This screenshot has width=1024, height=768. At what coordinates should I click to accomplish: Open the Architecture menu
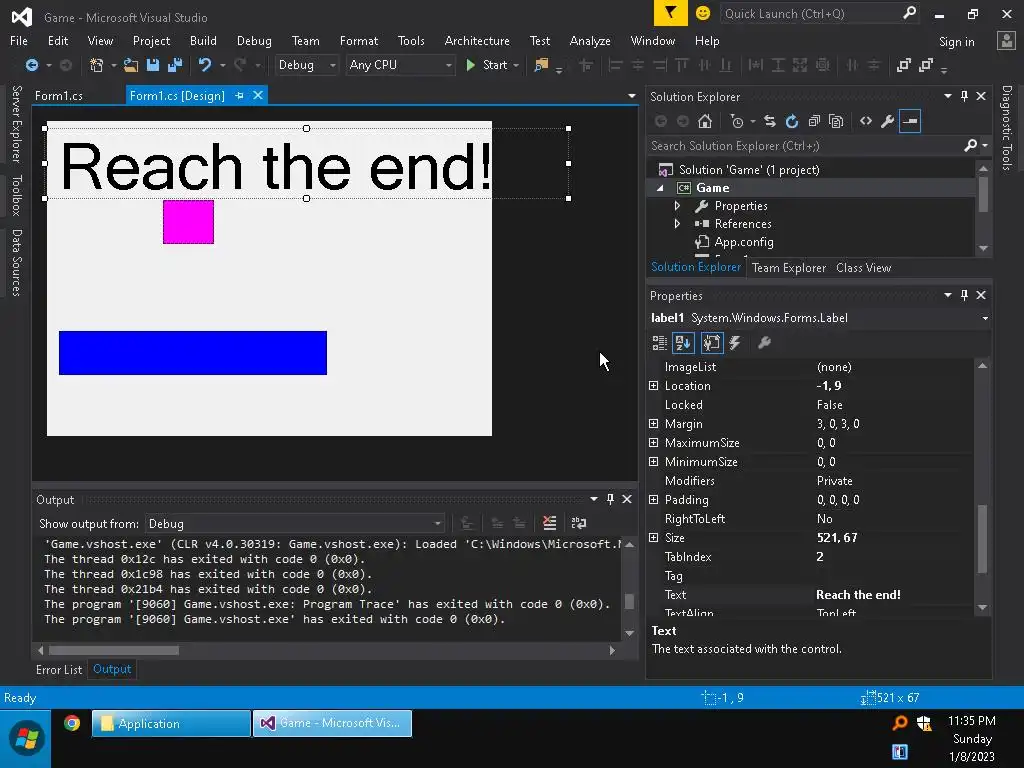pos(477,40)
